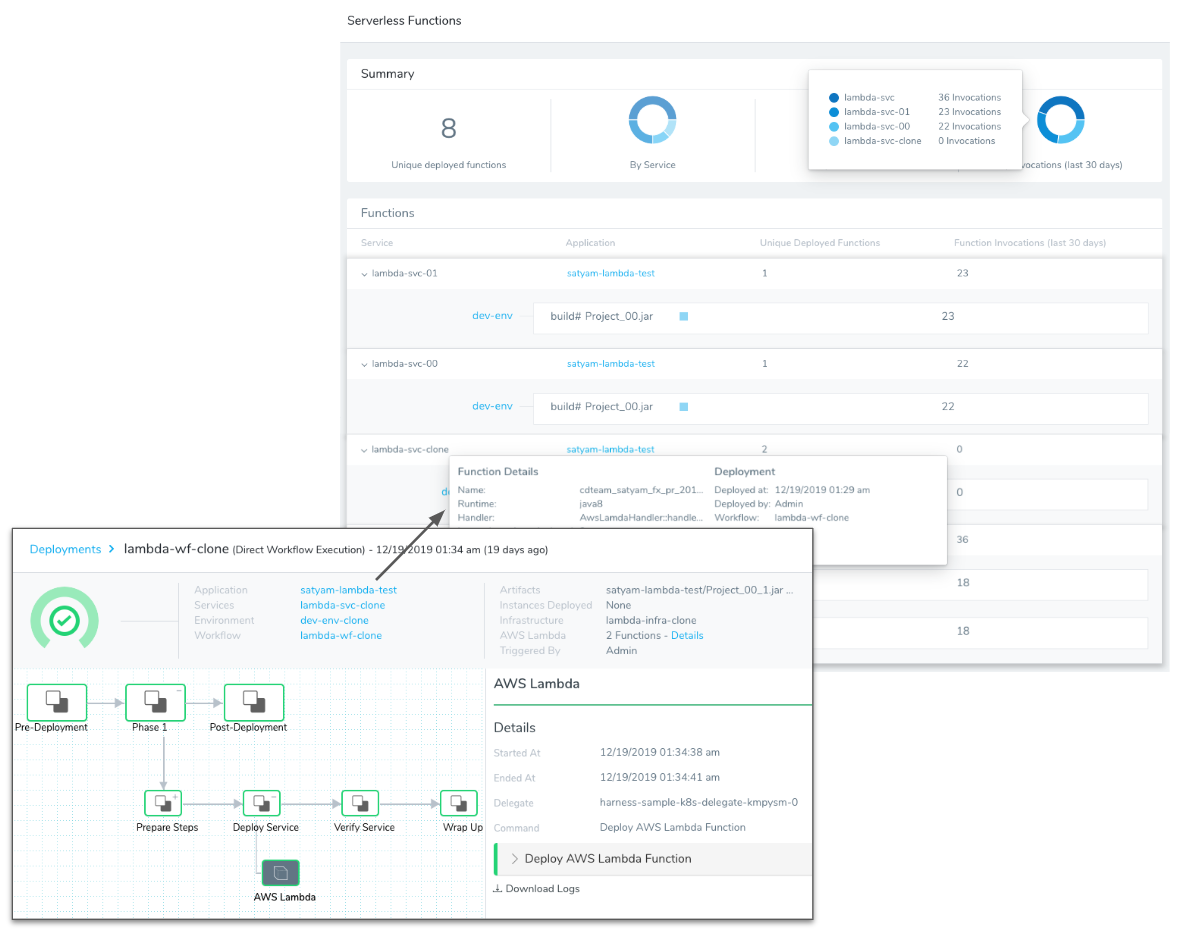Viewport: 1180px width, 932px height.
Task: Click breadcrumb chevron after Deployments
Action: [x=111, y=549]
